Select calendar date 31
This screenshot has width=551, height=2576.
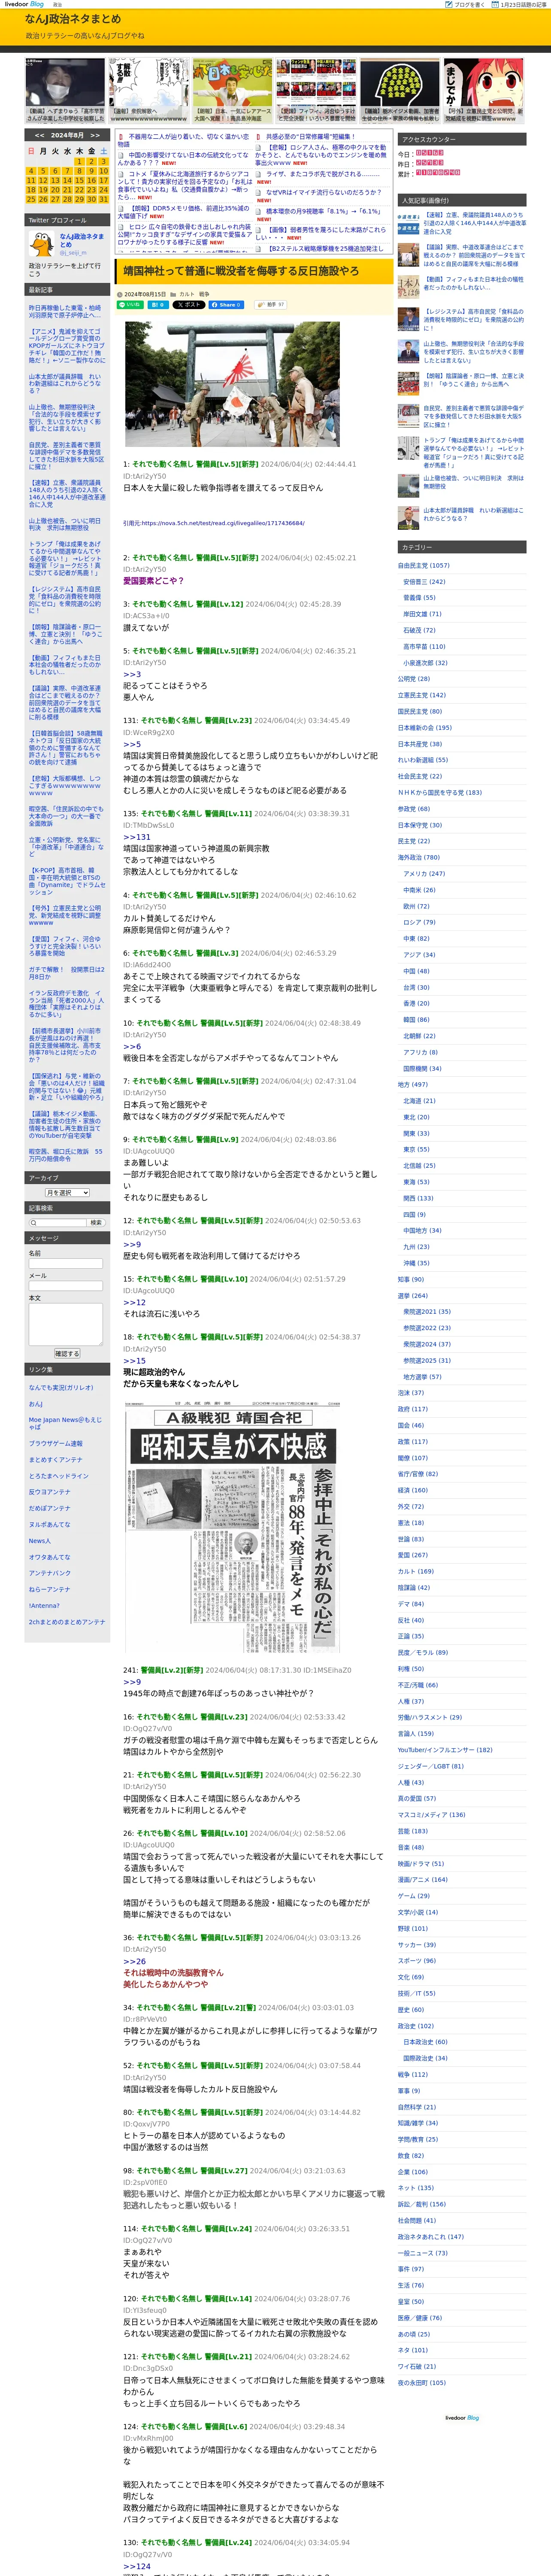point(103,199)
